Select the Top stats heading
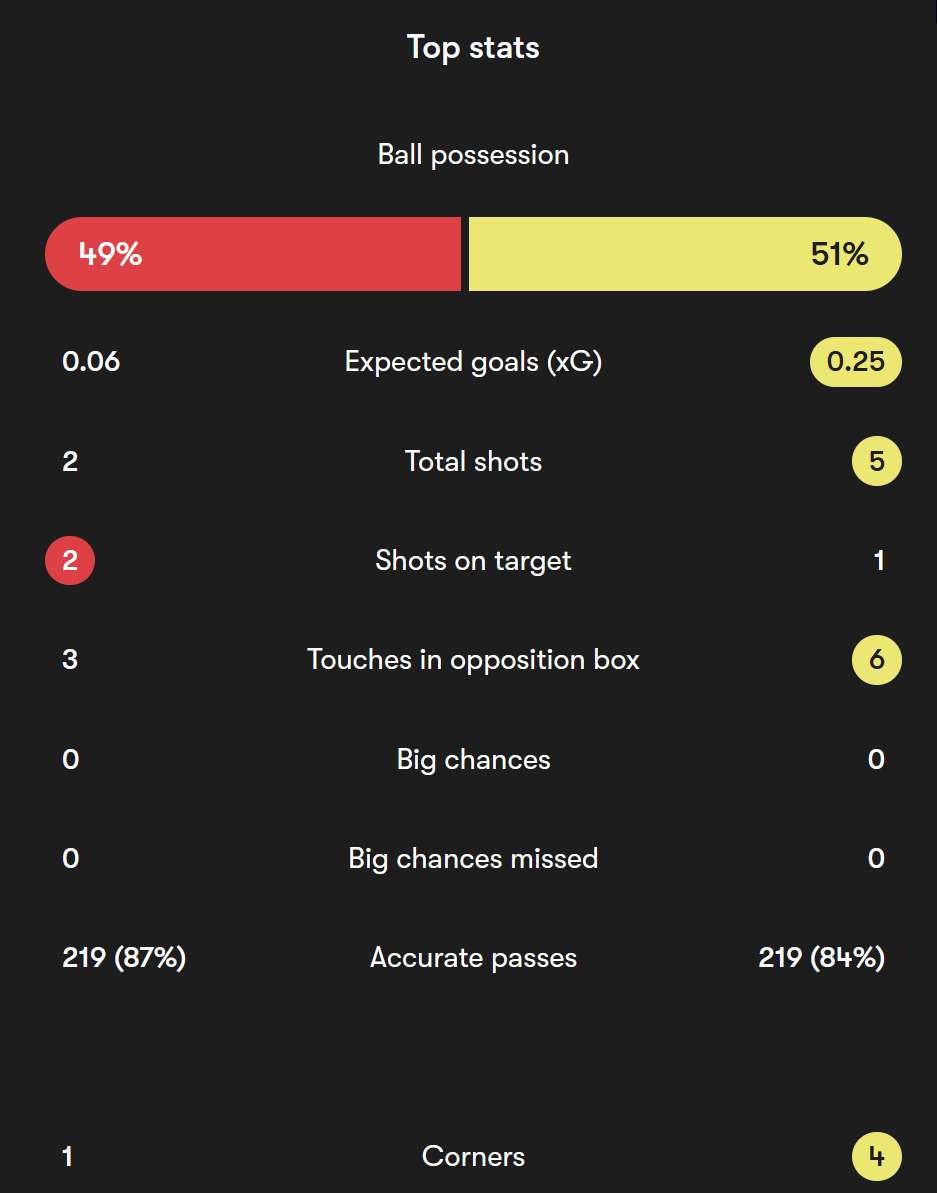The width and height of the screenshot is (937, 1193). (x=473, y=48)
